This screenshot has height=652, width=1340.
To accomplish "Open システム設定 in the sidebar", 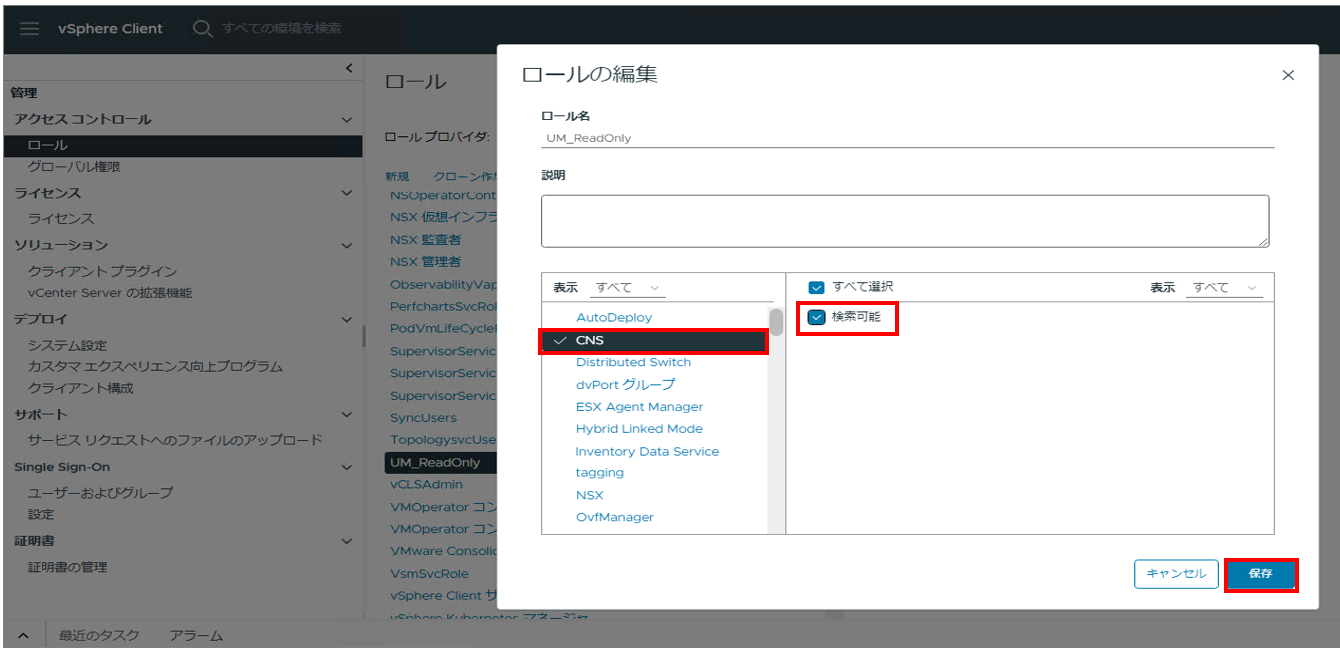I will click(67, 346).
